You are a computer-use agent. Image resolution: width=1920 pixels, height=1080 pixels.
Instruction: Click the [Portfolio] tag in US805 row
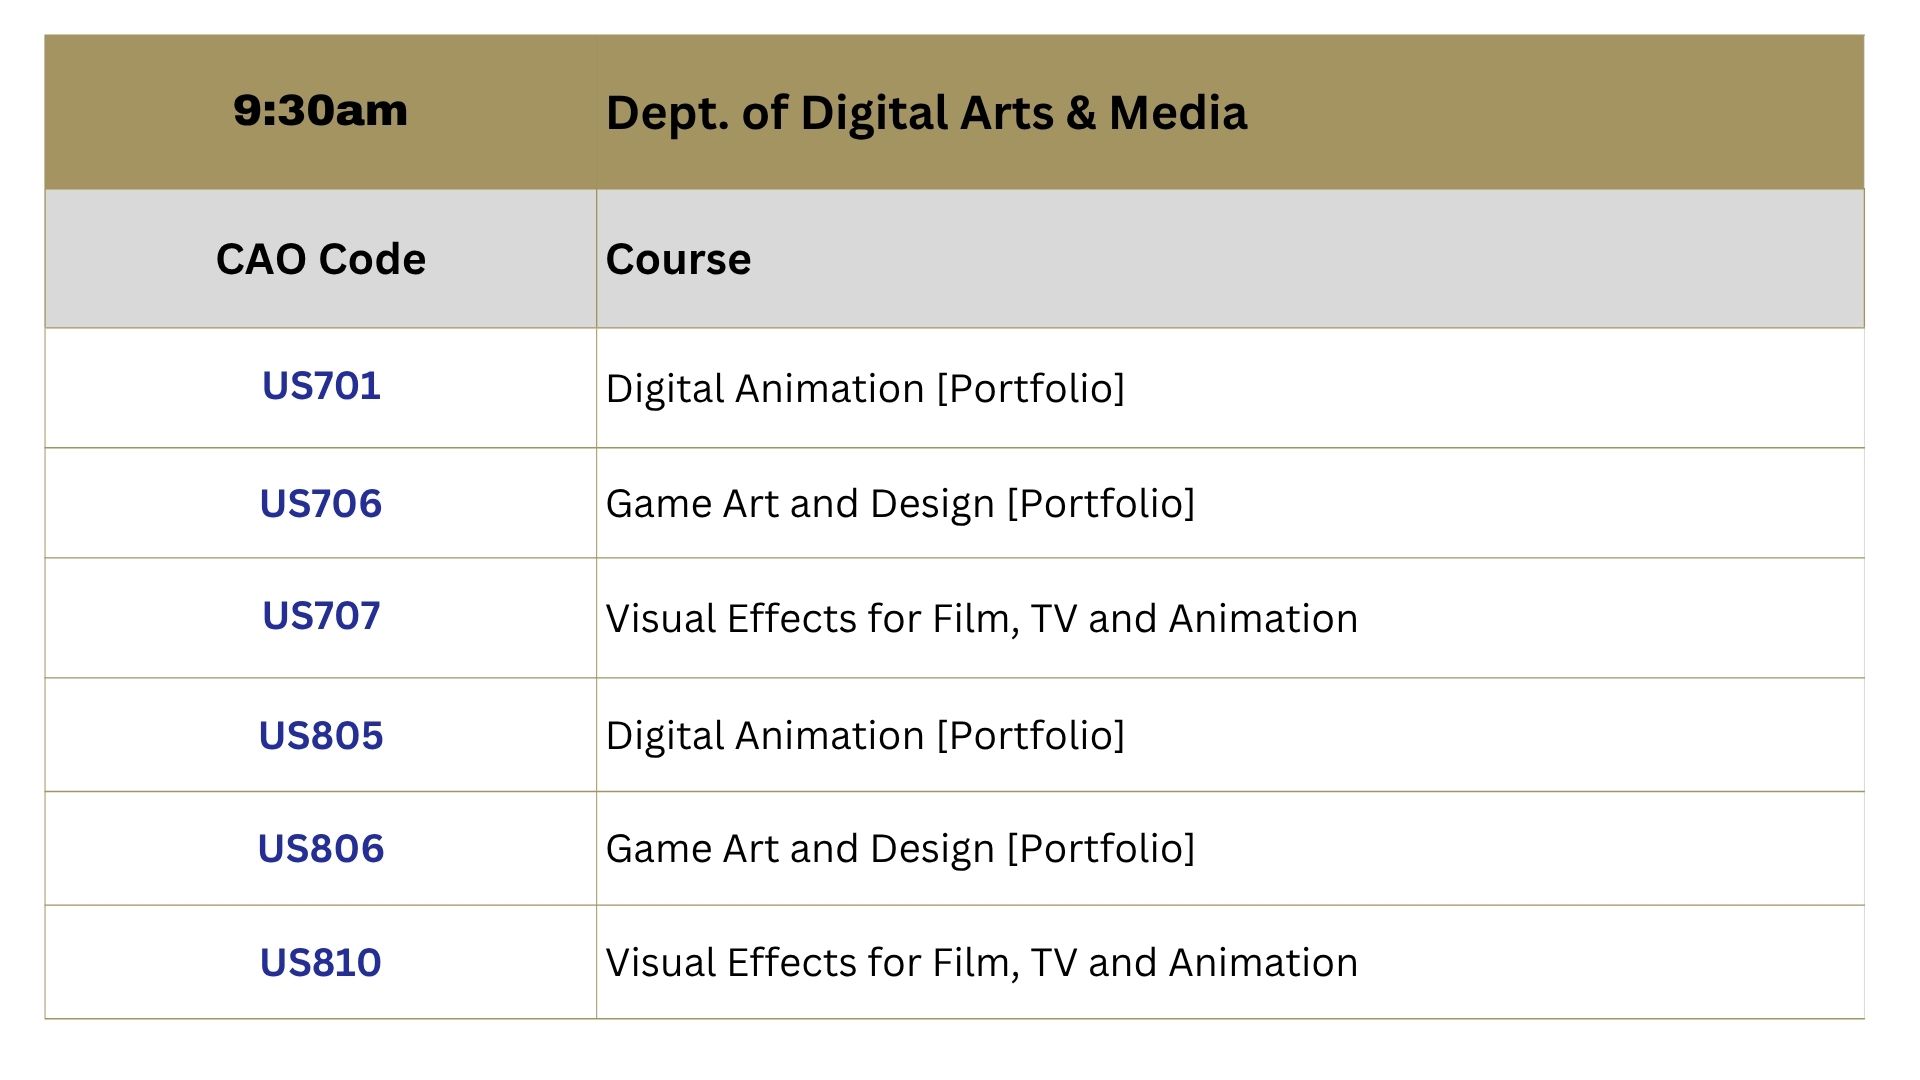(x=1031, y=736)
